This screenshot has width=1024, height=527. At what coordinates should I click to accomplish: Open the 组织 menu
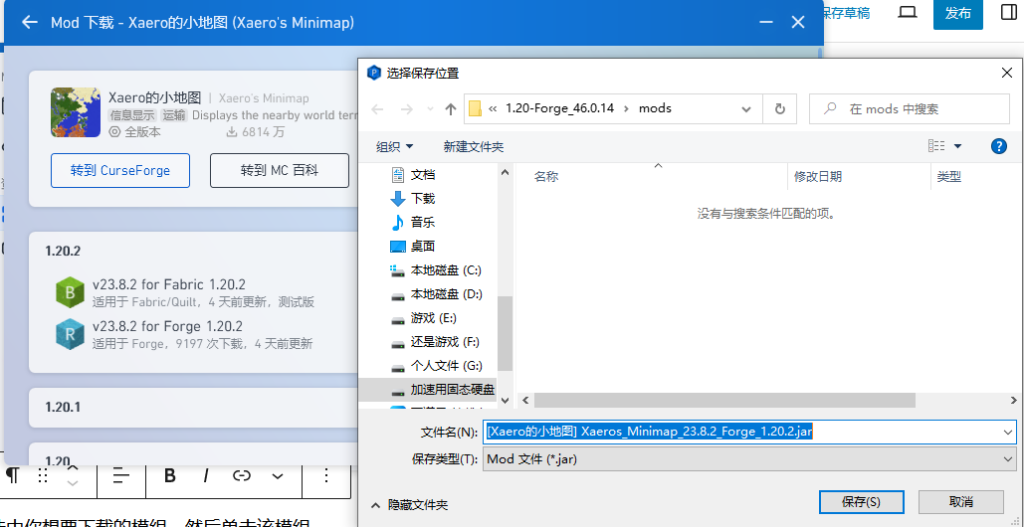click(x=394, y=147)
